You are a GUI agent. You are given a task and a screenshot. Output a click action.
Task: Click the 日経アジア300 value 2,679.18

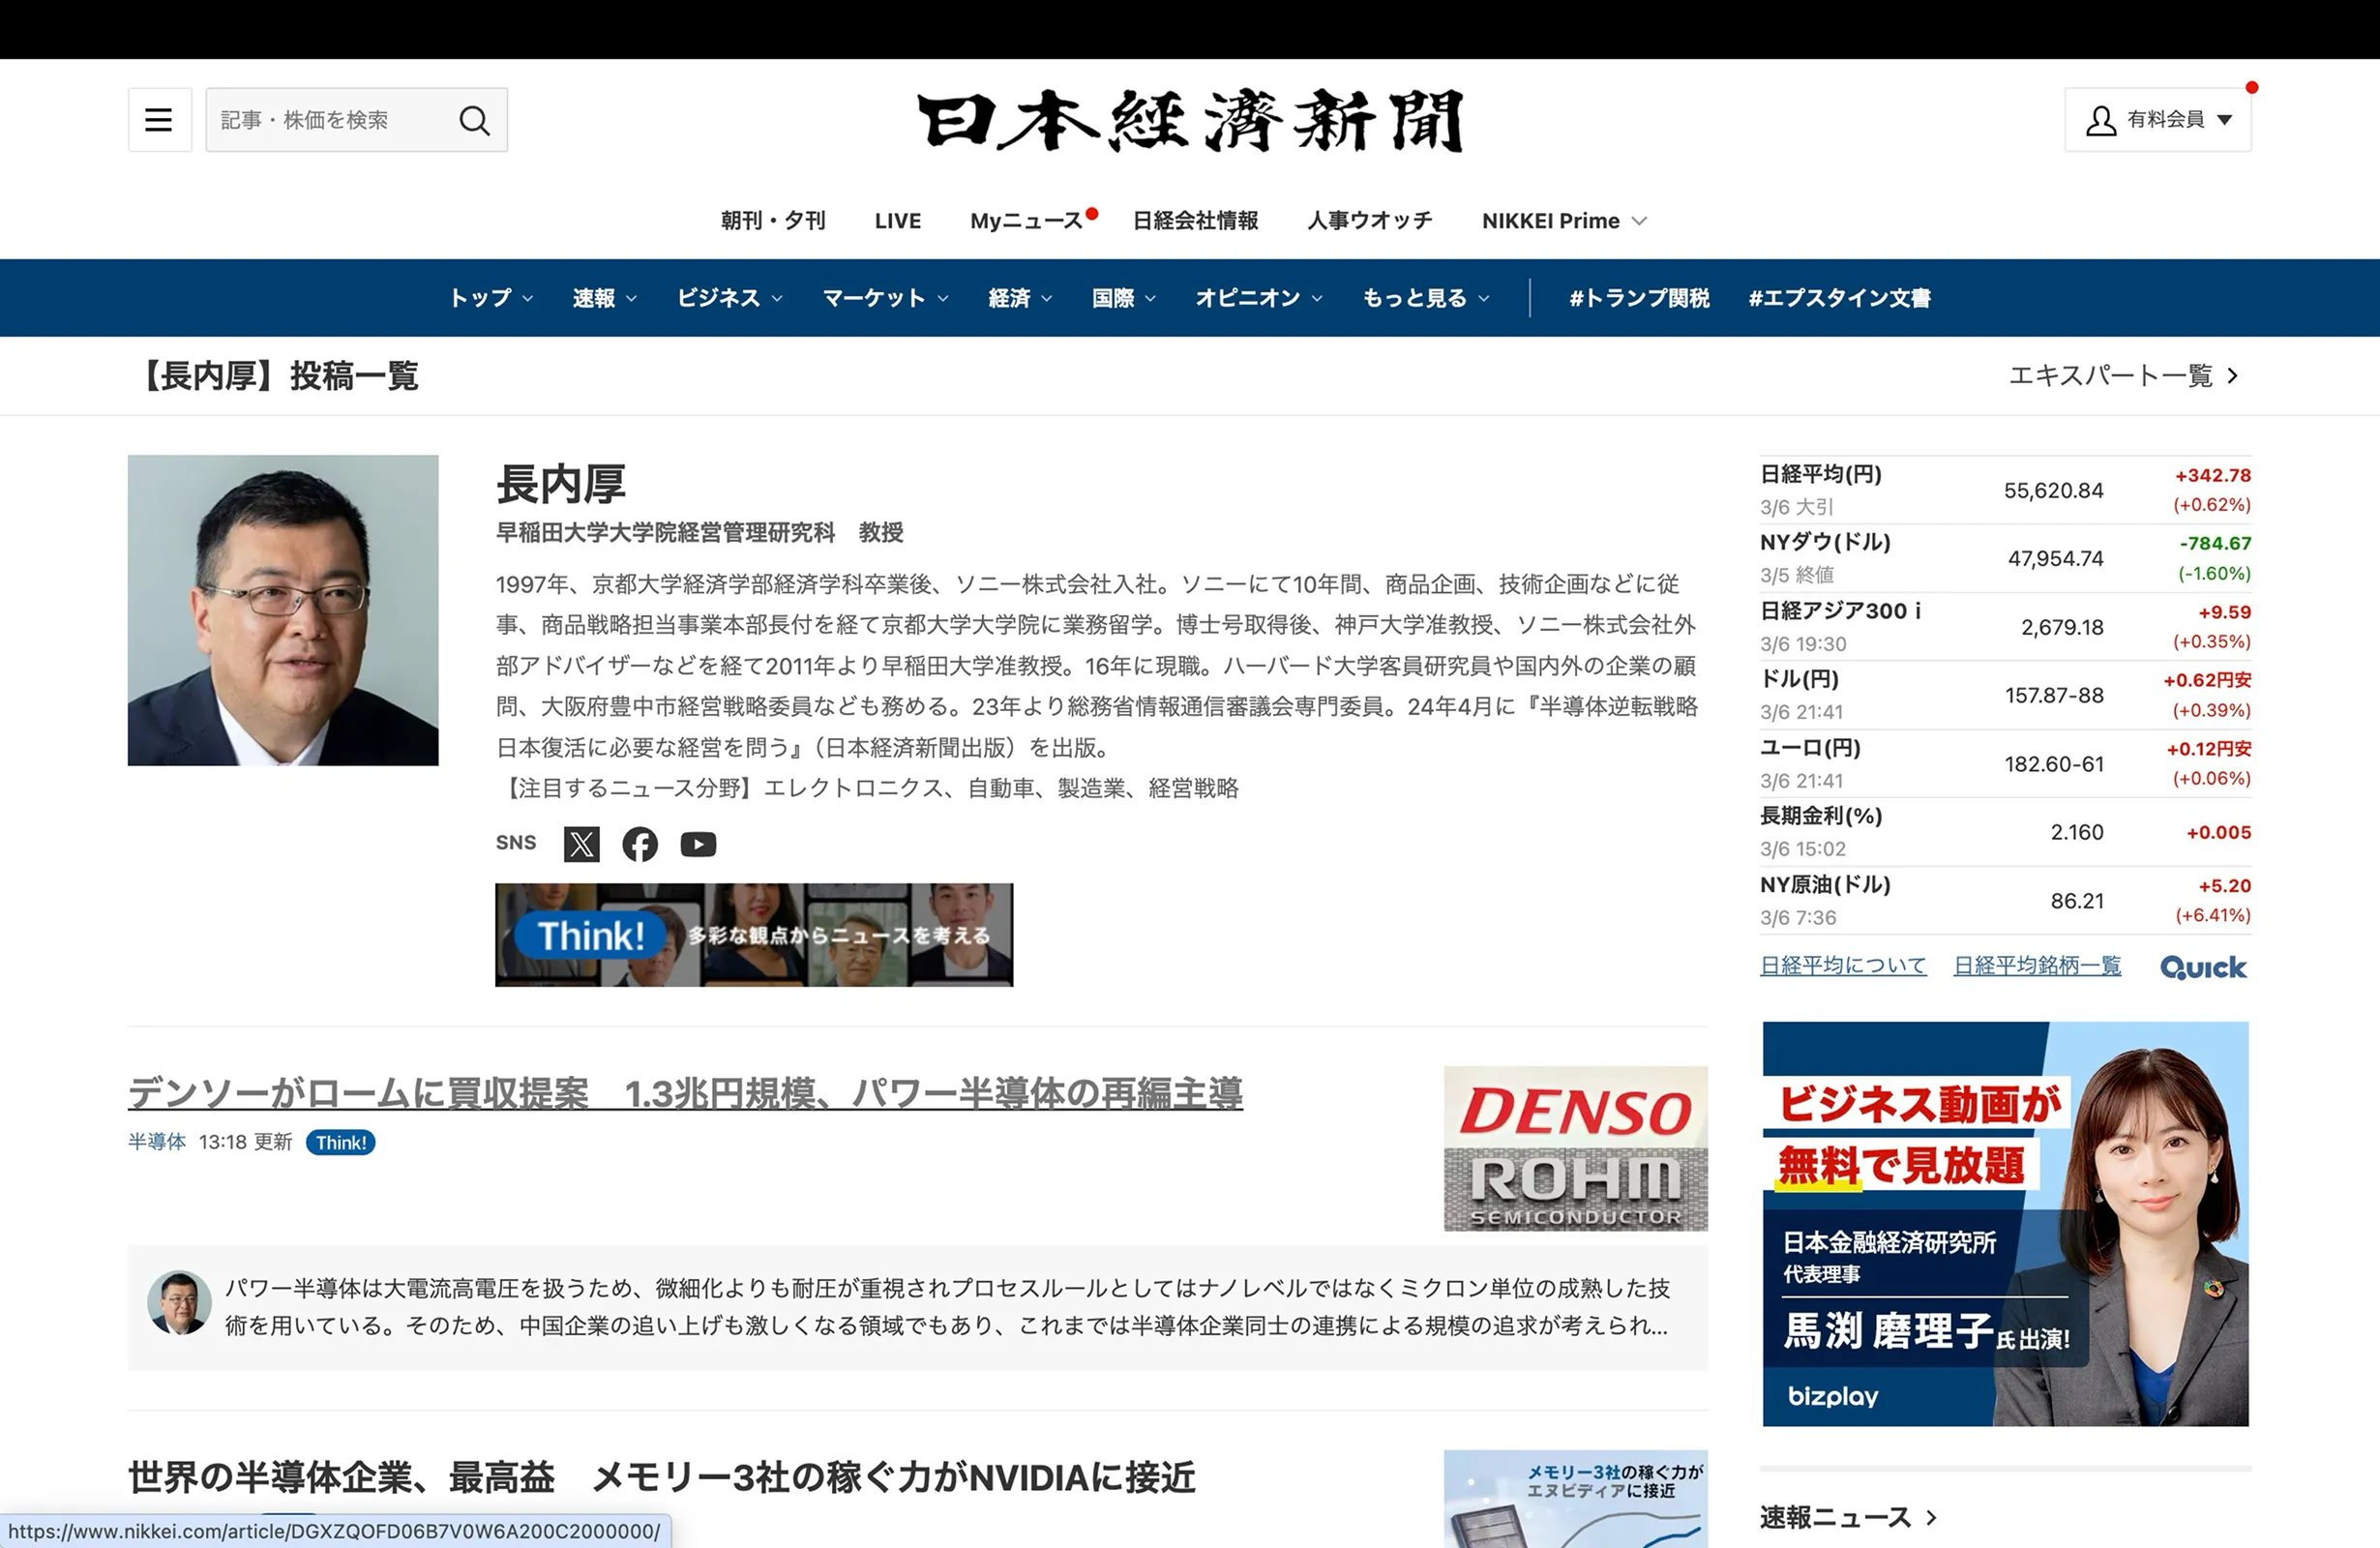click(2062, 627)
